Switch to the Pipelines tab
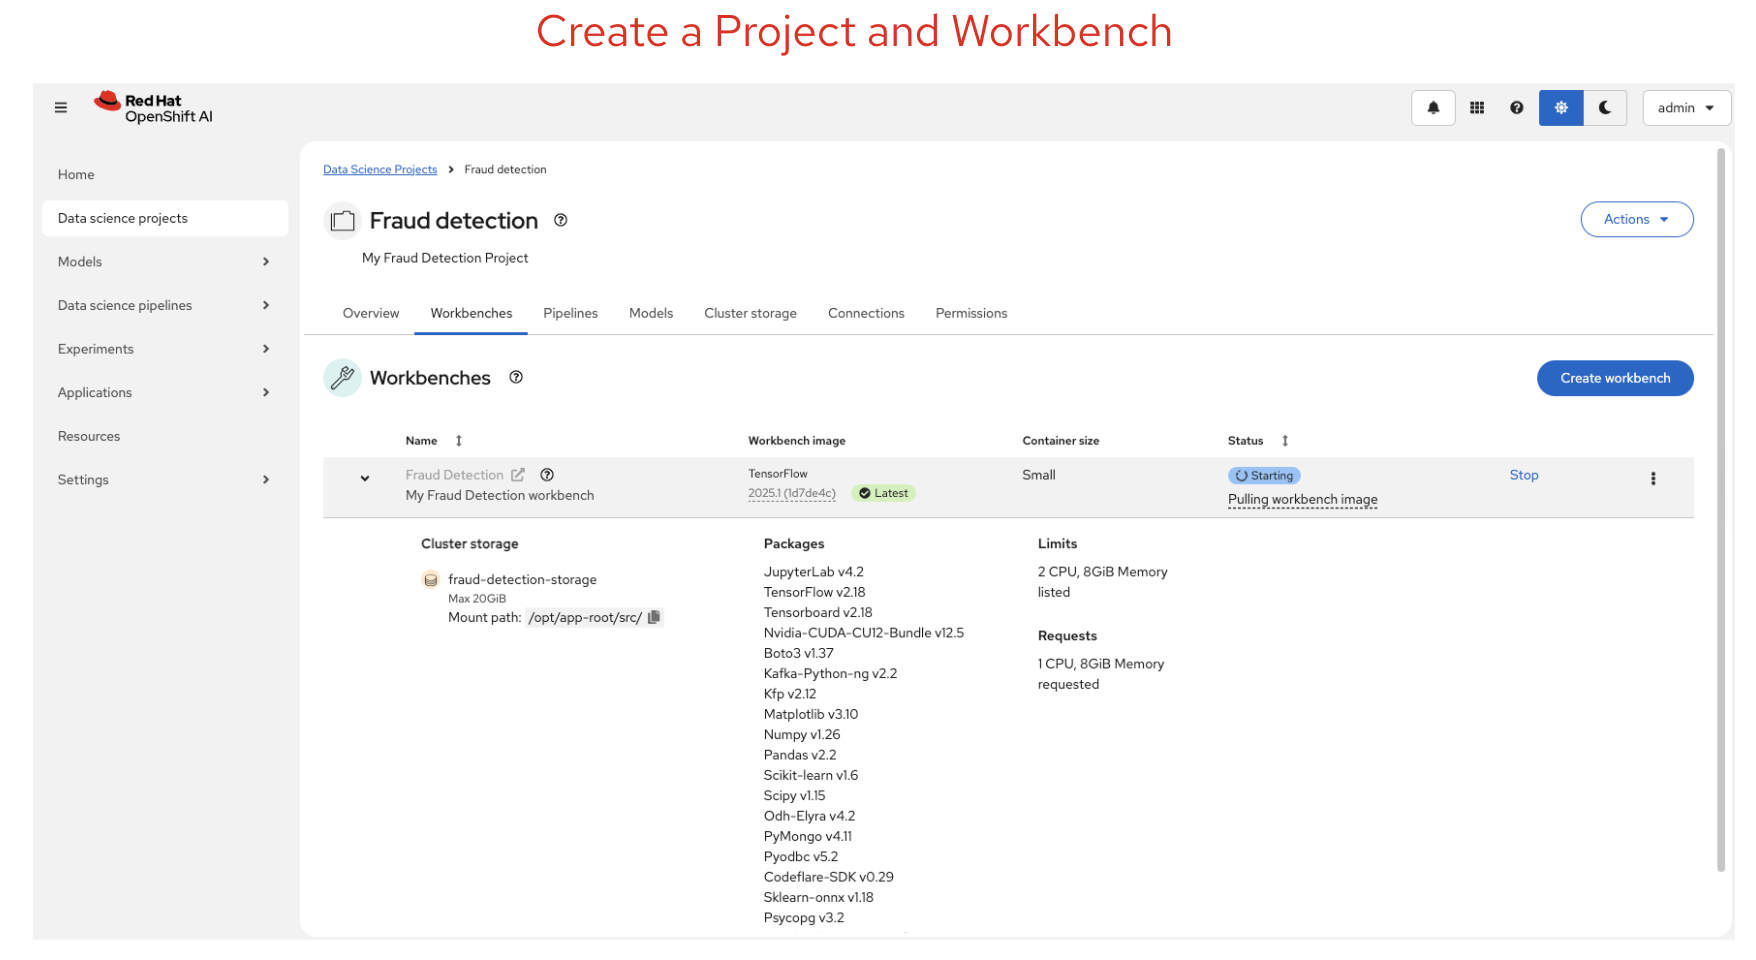Image resolution: width=1756 pixels, height=960 pixels. pyautogui.click(x=570, y=313)
